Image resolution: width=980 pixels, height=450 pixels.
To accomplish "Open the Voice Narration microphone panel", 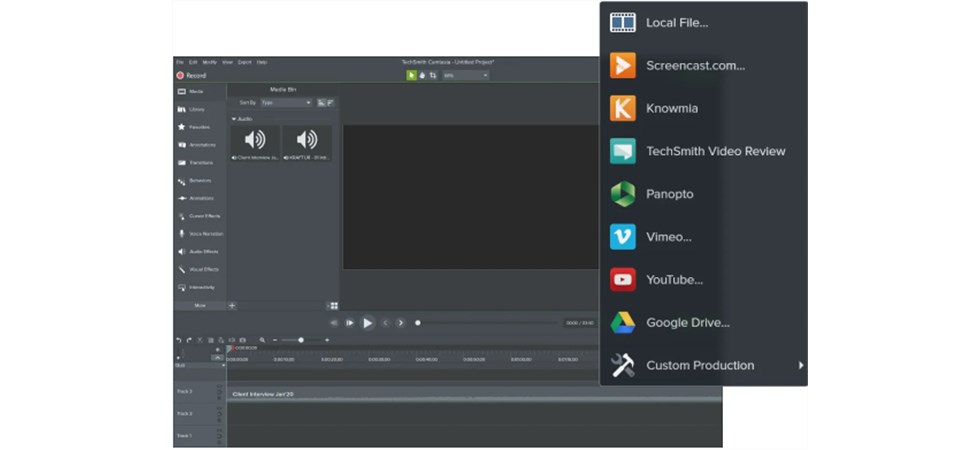I will (x=200, y=234).
